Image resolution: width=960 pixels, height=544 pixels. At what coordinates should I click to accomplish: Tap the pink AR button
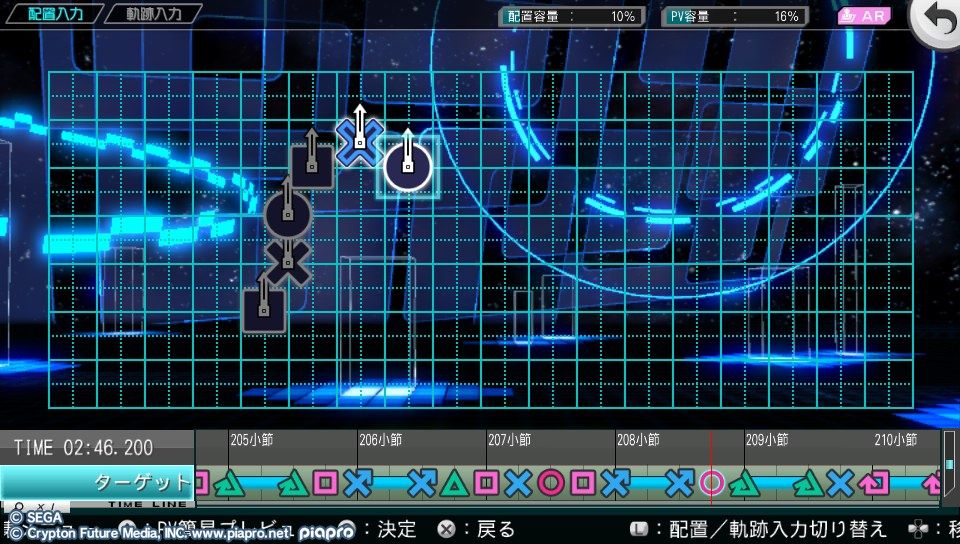point(863,16)
